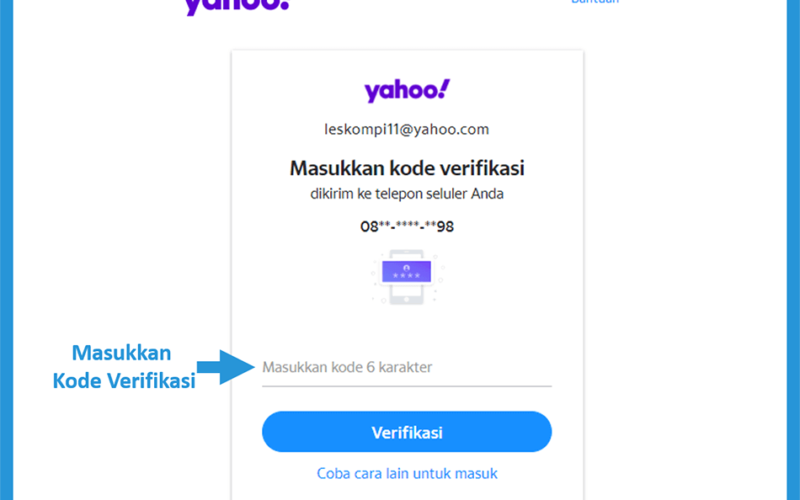800x500 pixels.
Task: Click the word 'Masukkan' in blue annotation
Action: click(121, 353)
